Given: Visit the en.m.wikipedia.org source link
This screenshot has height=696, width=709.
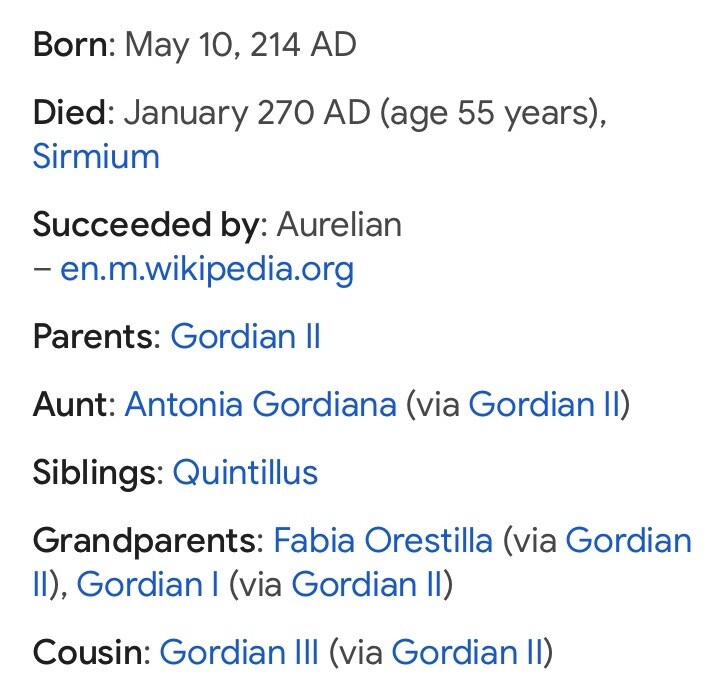Looking at the screenshot, I should (x=207, y=270).
